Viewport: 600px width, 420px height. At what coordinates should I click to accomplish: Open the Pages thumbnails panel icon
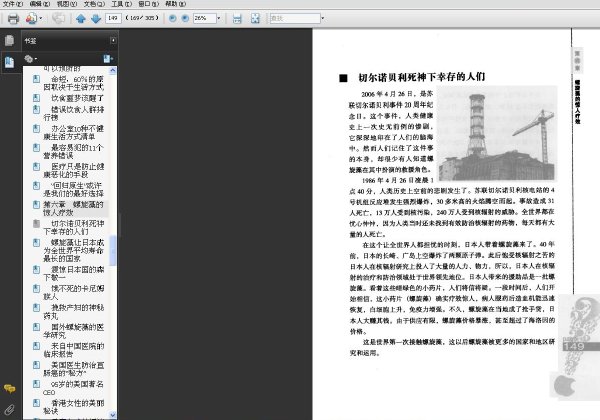pyautogui.click(x=9, y=40)
